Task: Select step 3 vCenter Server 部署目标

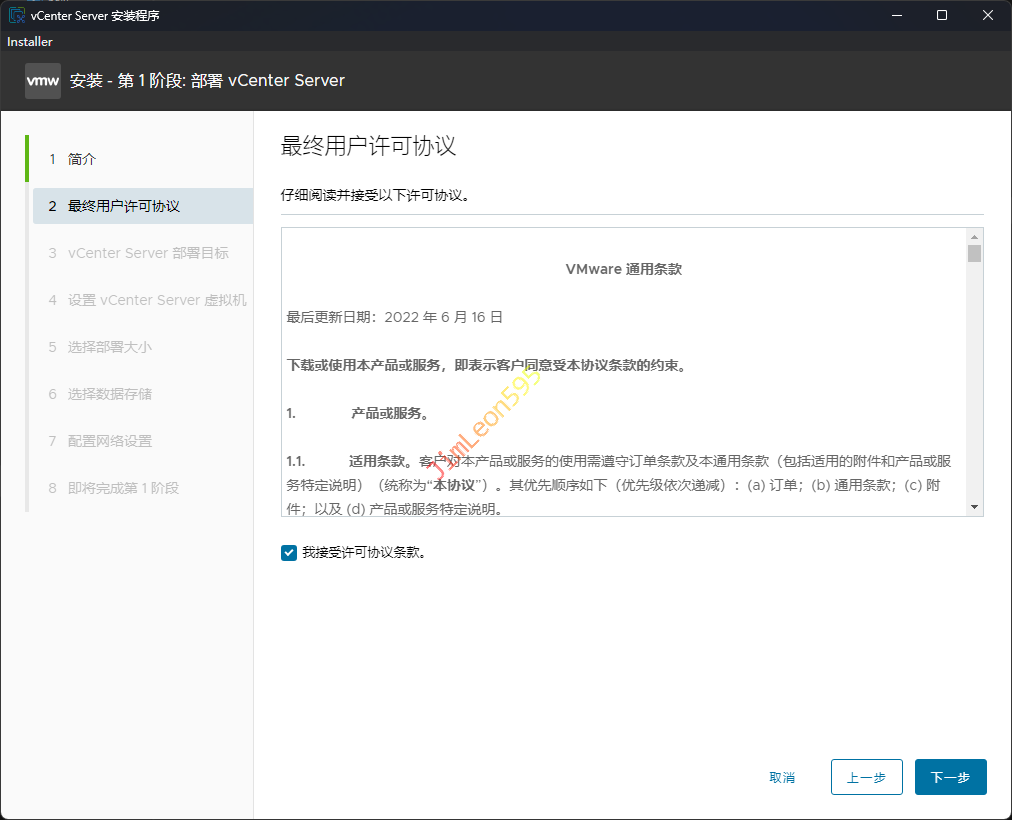Action: click(148, 253)
